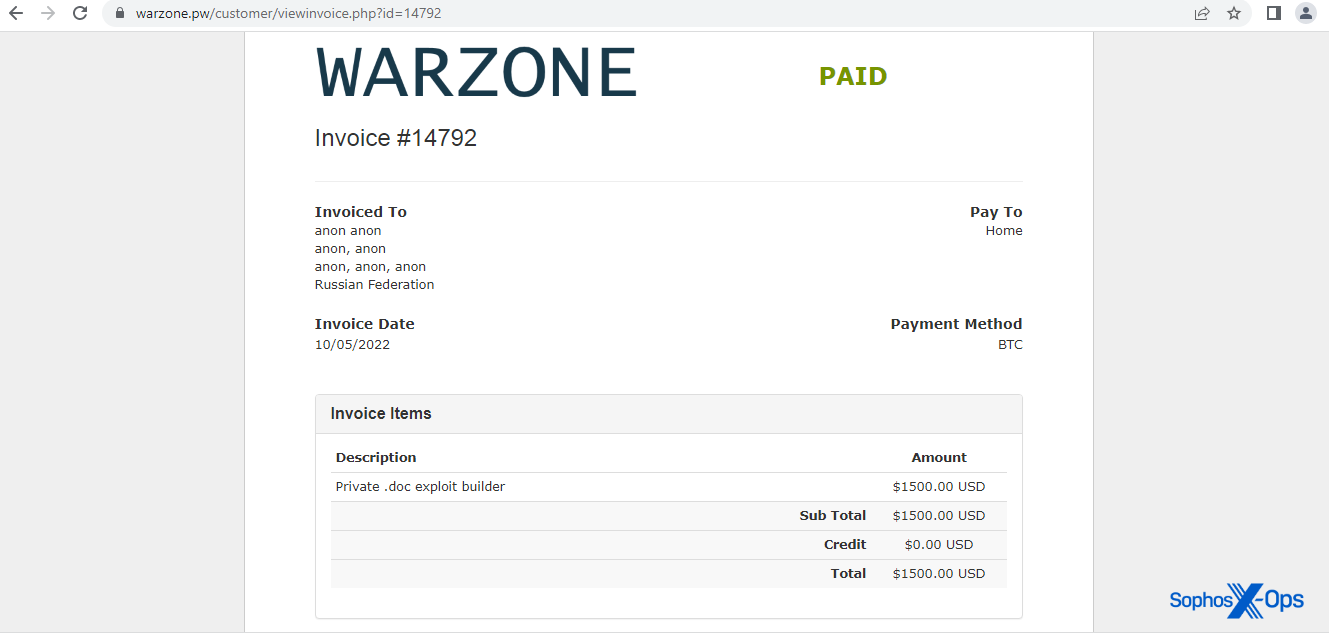
Task: Click the user profile avatar icon
Action: click(x=1305, y=14)
